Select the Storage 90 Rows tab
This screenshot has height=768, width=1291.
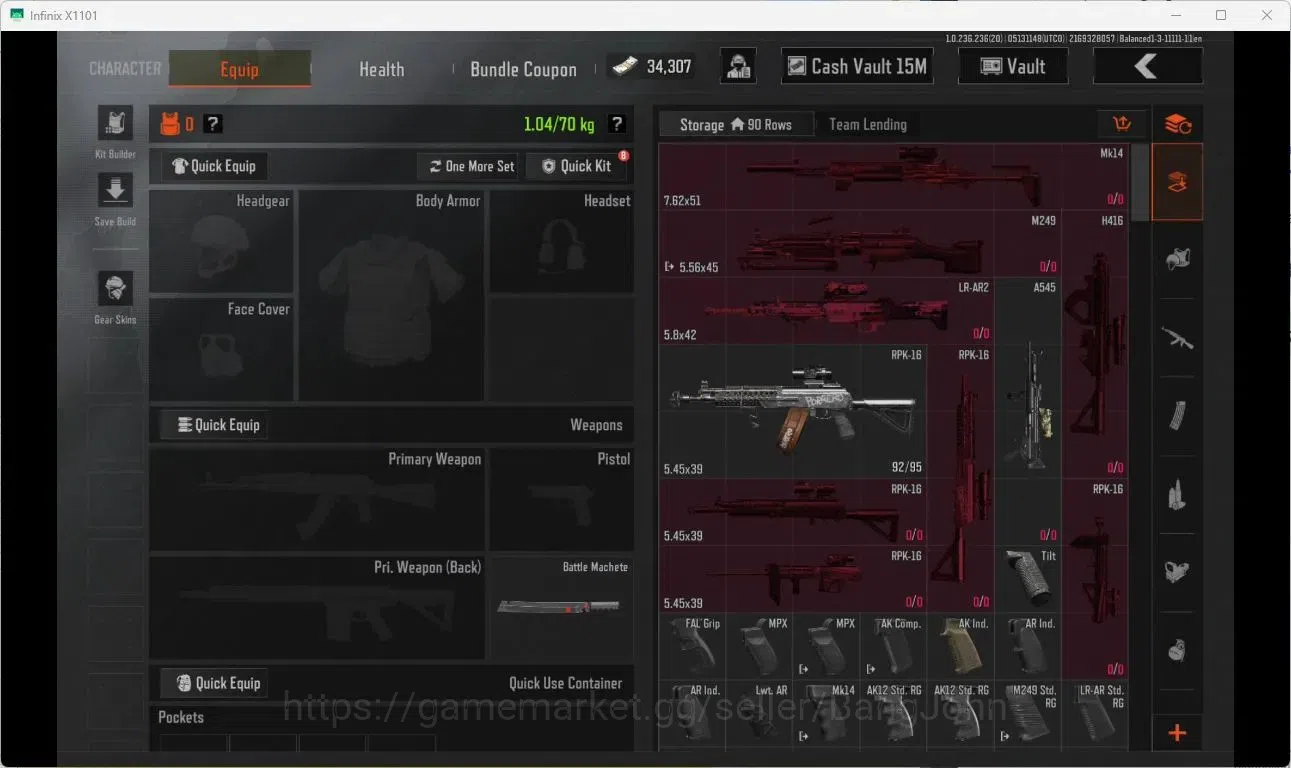(736, 124)
